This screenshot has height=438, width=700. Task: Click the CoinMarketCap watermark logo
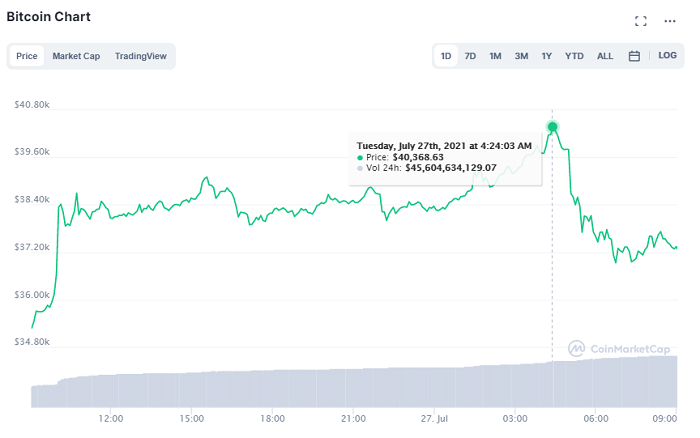coord(619,348)
